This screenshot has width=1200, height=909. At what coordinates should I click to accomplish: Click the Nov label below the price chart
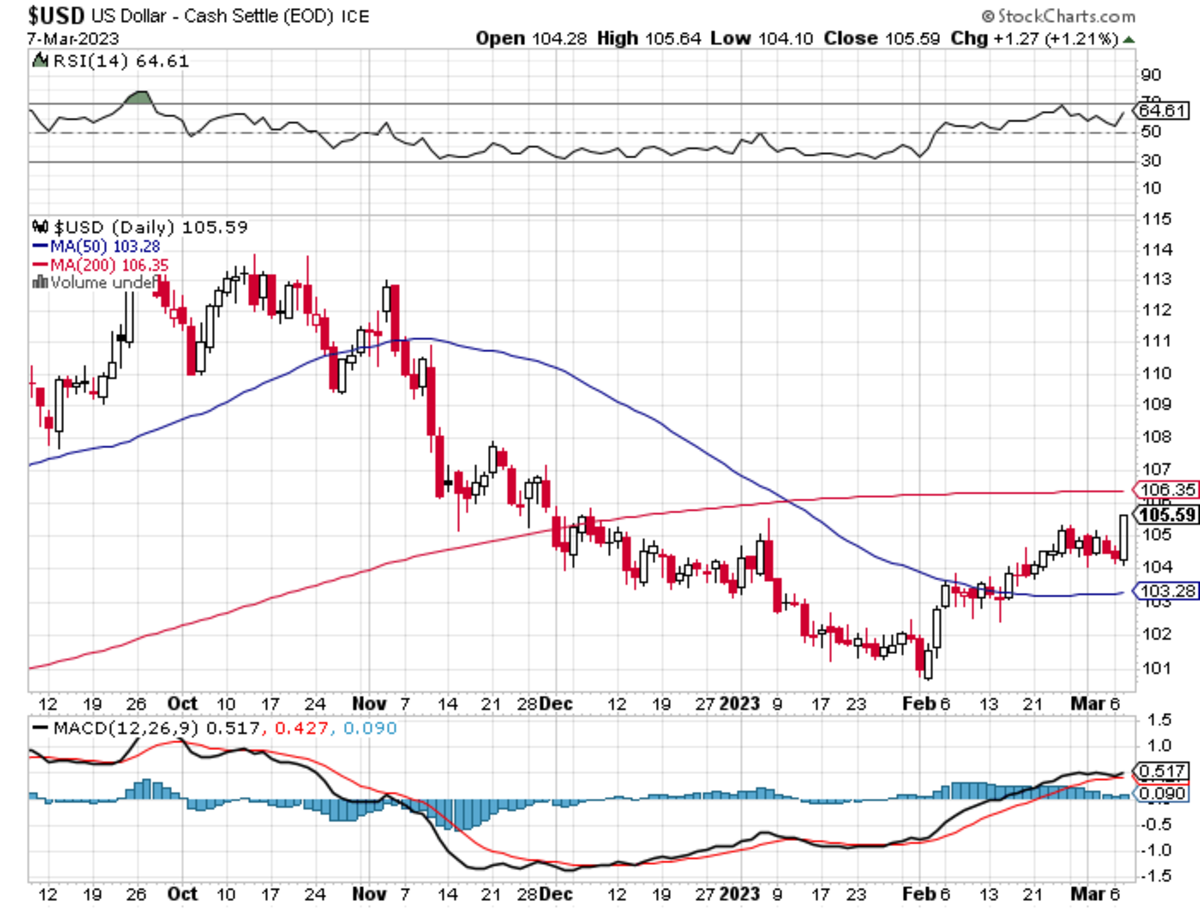coord(370,703)
